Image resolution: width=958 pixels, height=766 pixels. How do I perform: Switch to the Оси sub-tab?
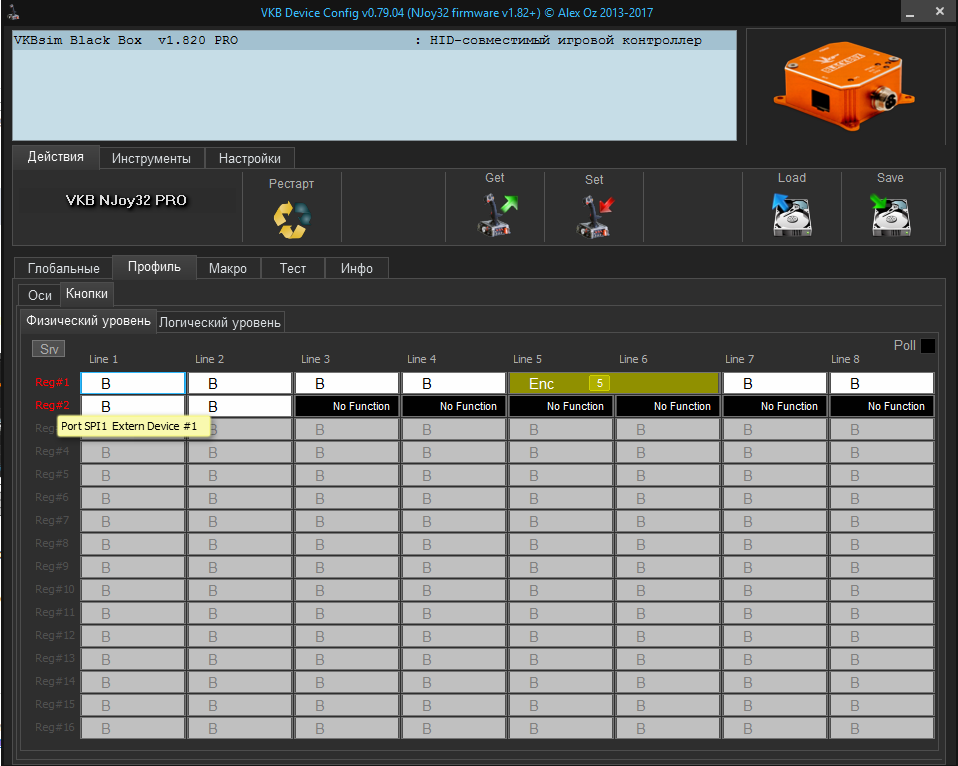pyautogui.click(x=40, y=295)
